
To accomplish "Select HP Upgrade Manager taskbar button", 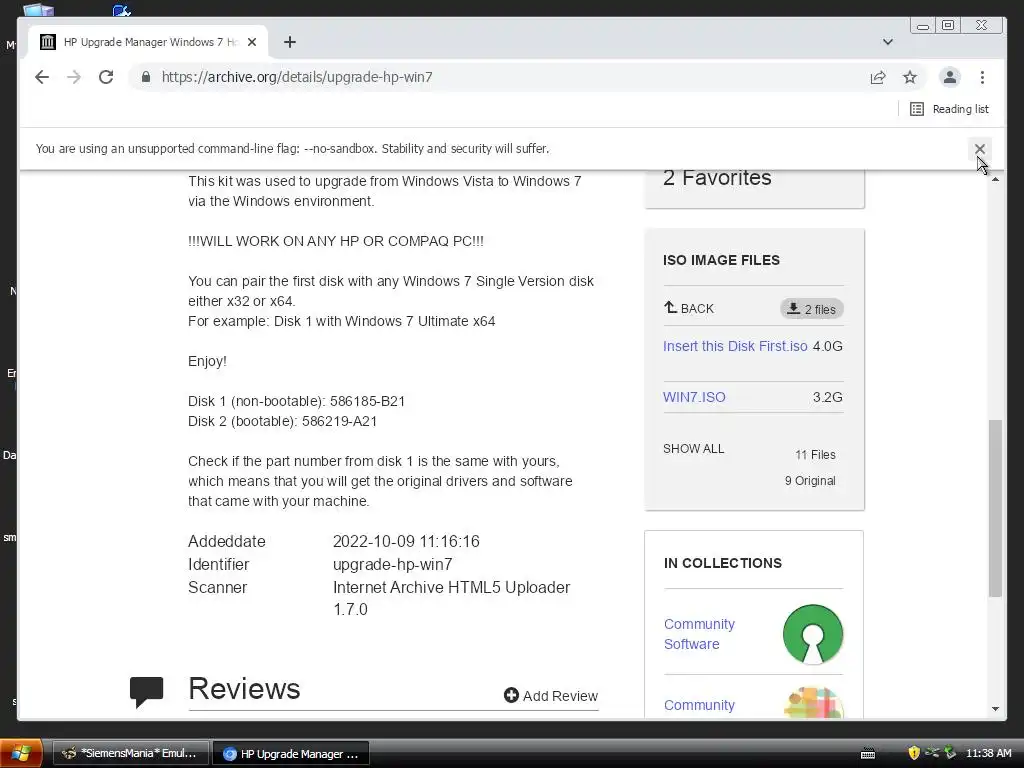I will [x=291, y=753].
